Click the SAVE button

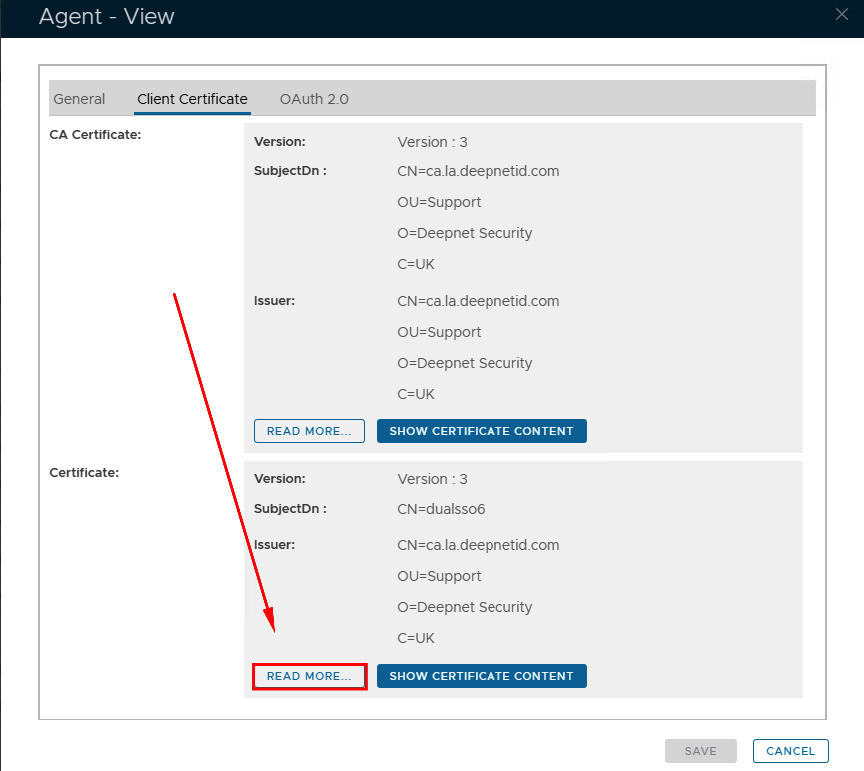700,751
